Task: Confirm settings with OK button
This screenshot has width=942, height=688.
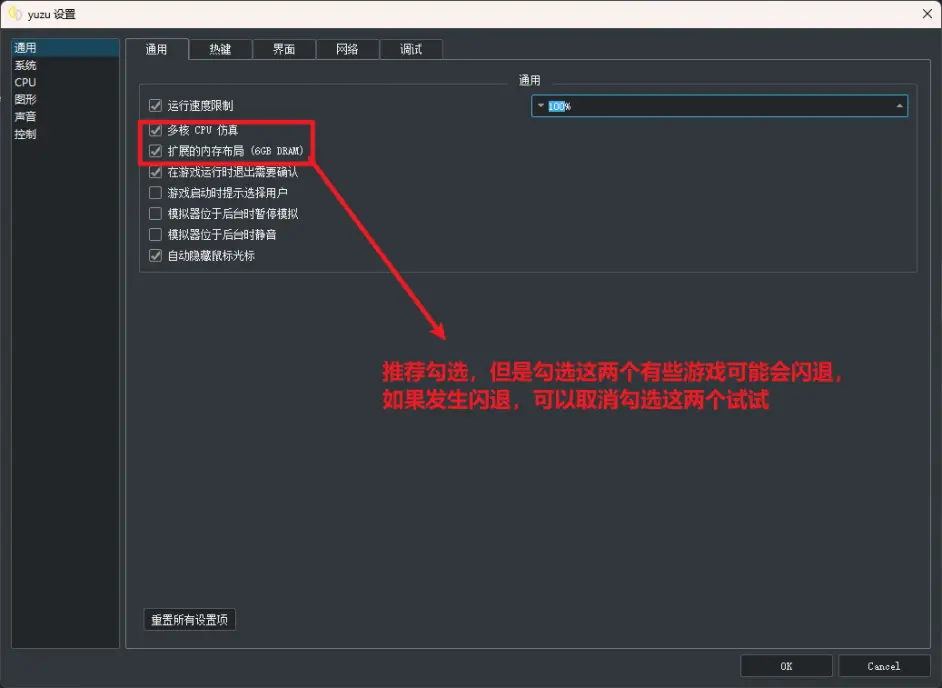Action: tap(786, 666)
